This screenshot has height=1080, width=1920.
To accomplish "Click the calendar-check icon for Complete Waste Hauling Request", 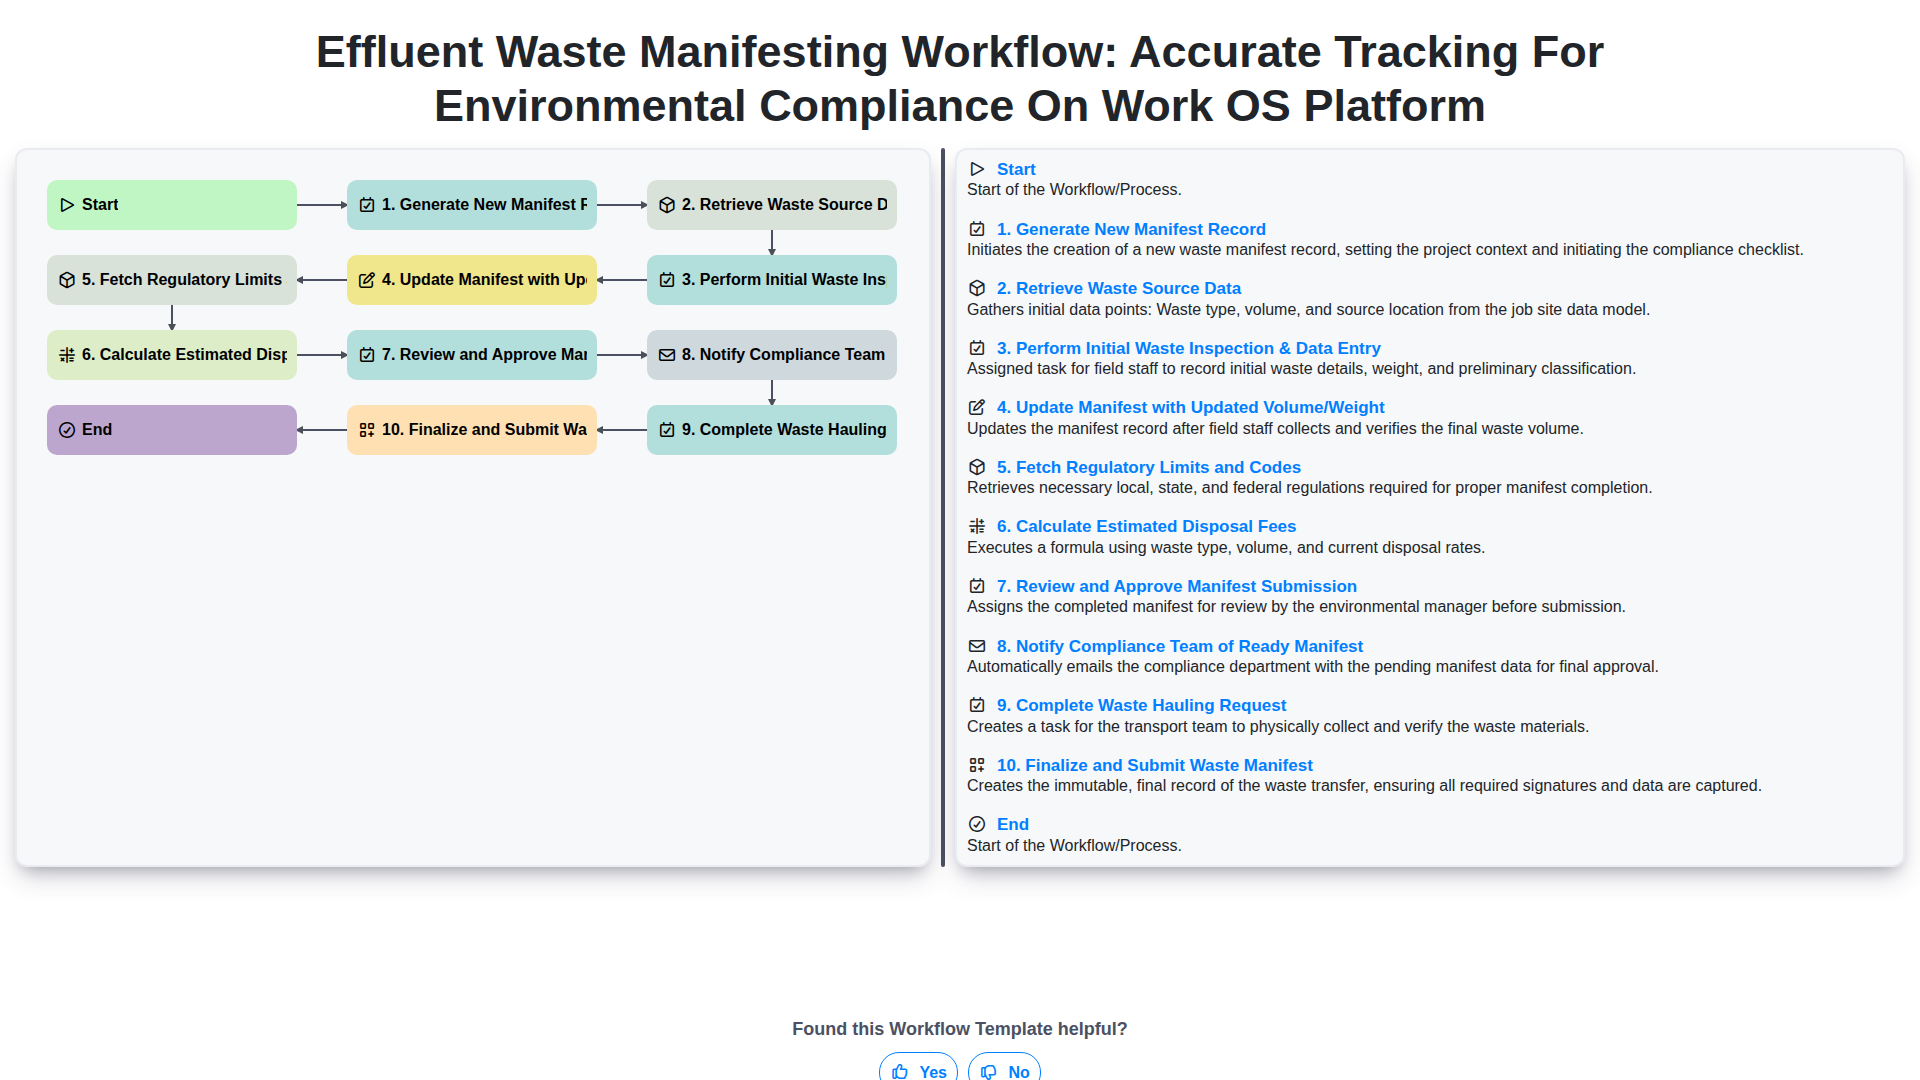I will 977,705.
